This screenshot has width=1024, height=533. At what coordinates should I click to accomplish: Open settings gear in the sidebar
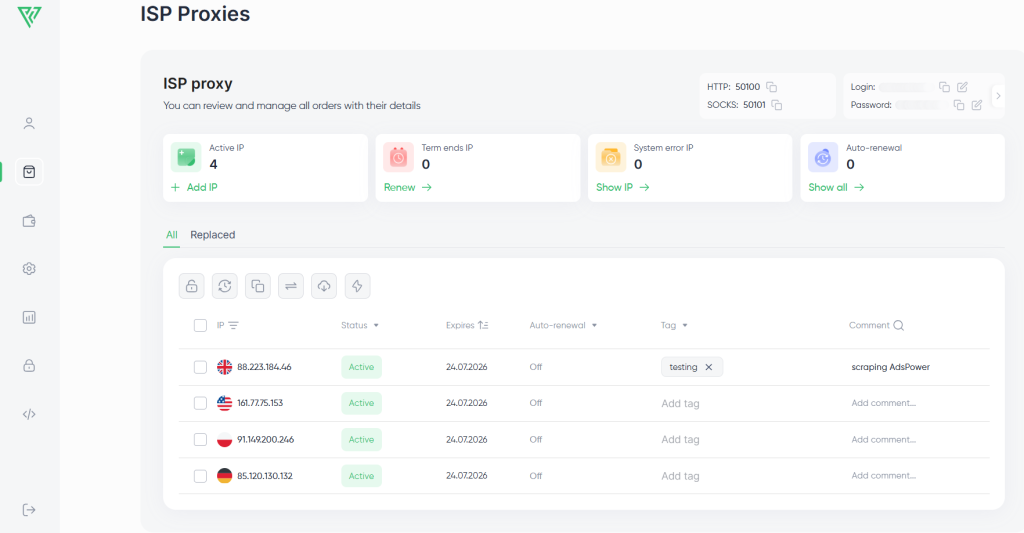29,268
